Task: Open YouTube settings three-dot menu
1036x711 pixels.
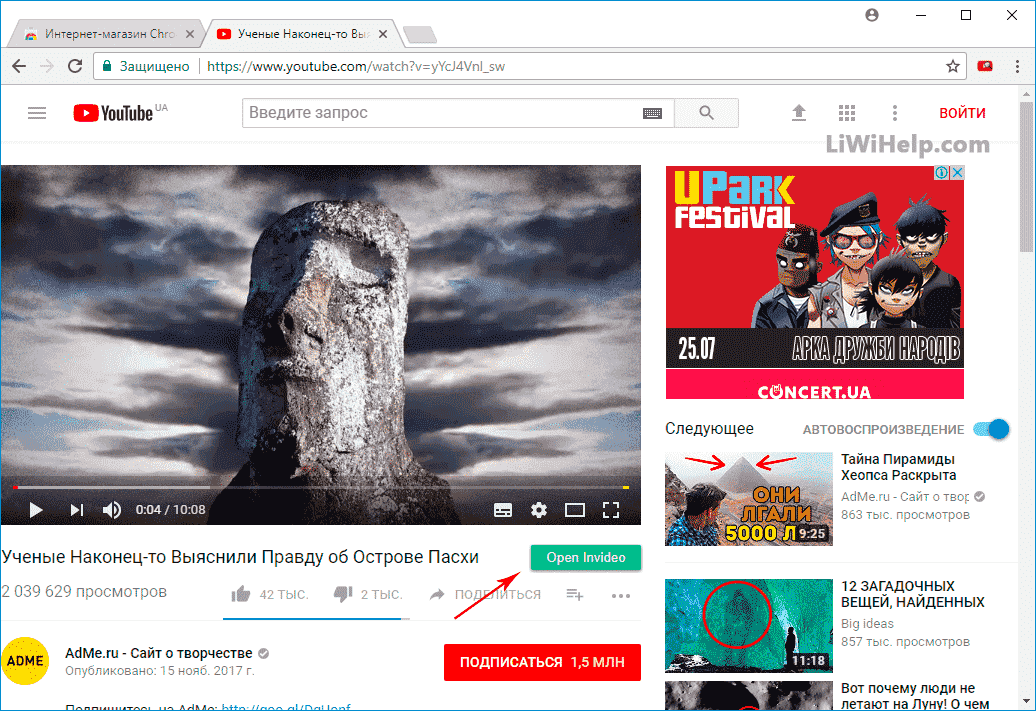Action: tap(895, 113)
